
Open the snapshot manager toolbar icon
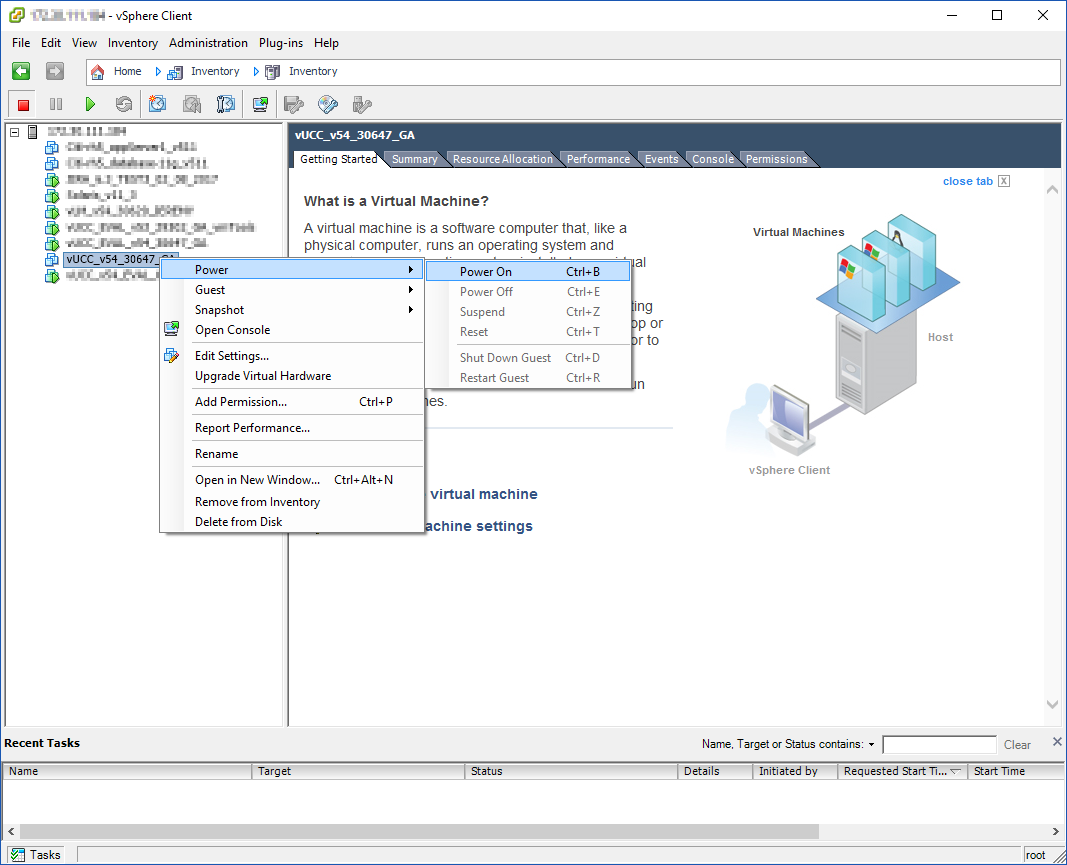pyautogui.click(x=226, y=104)
